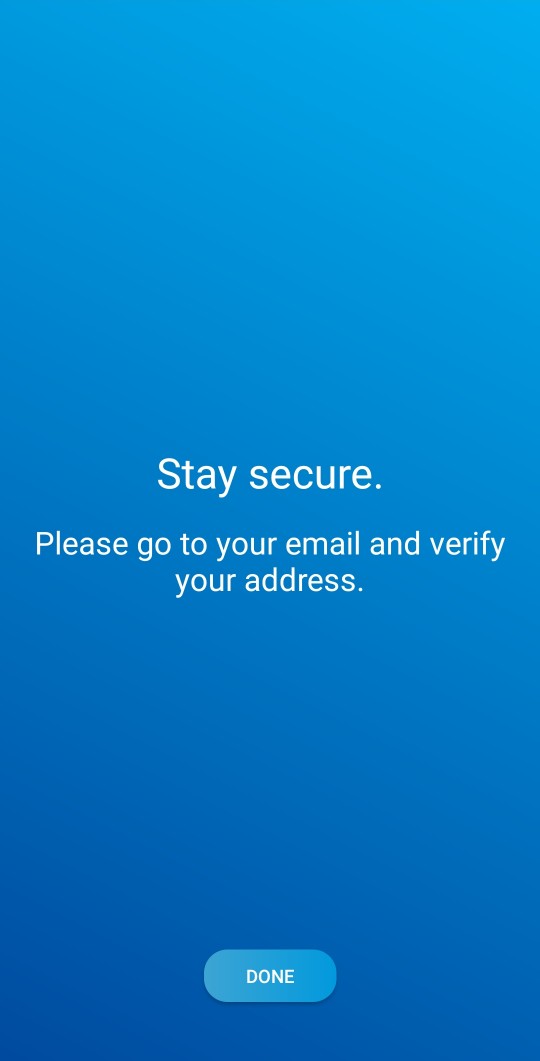This screenshot has height=1061, width=540.
Task: Close the Stay secure prompt via DONE
Action: coord(270,976)
